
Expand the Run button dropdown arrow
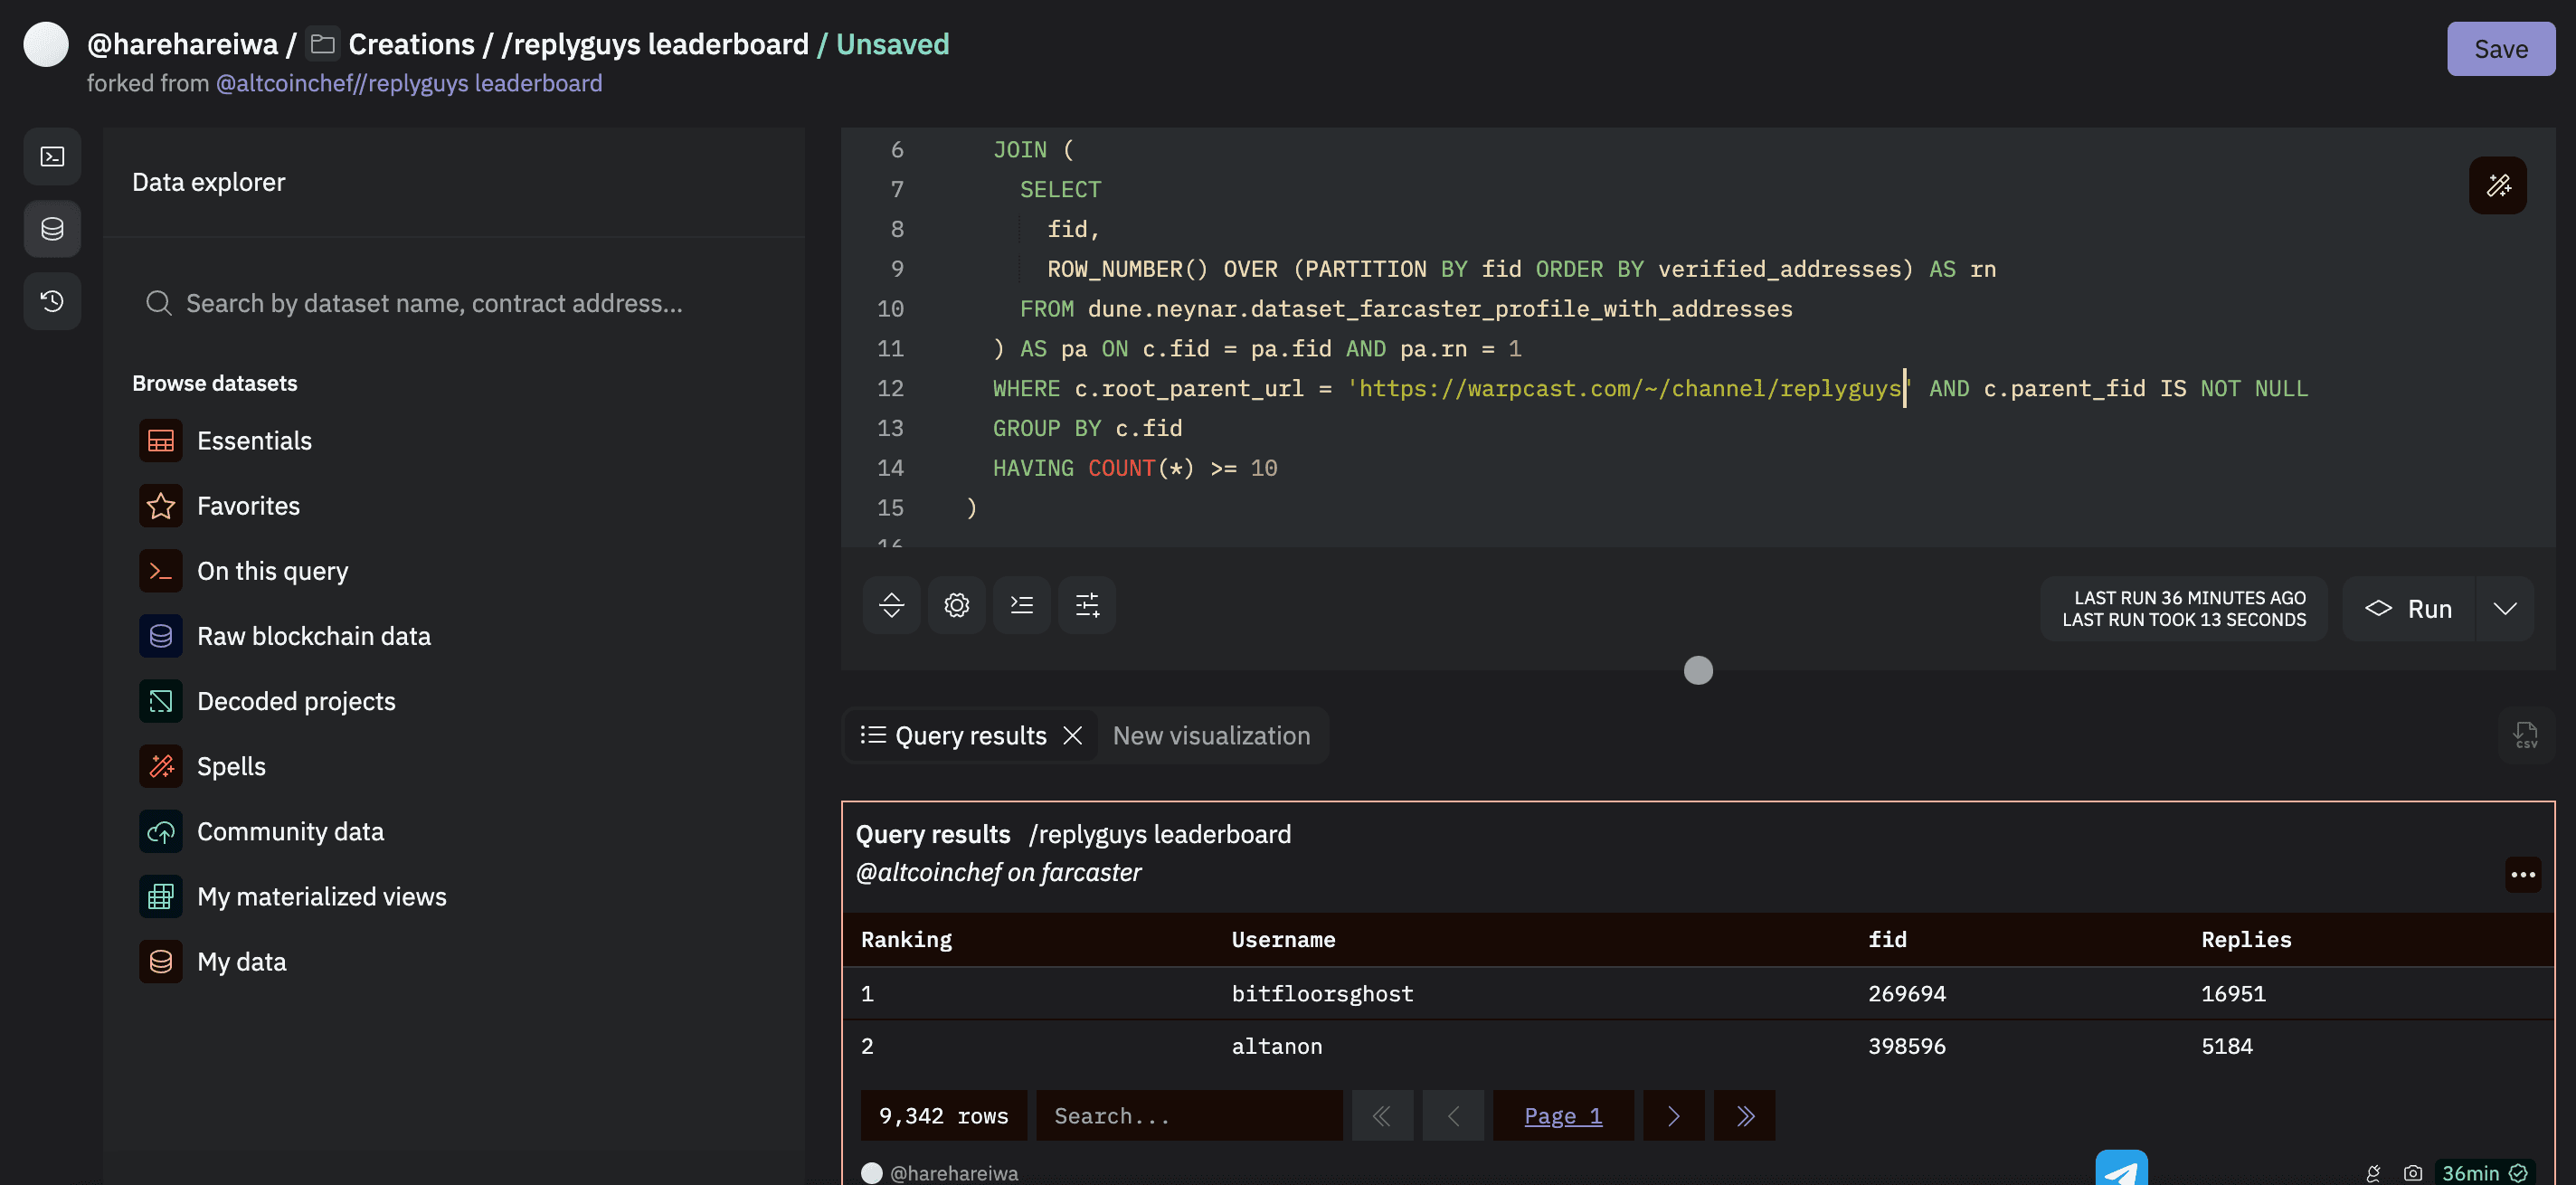[x=2504, y=609]
